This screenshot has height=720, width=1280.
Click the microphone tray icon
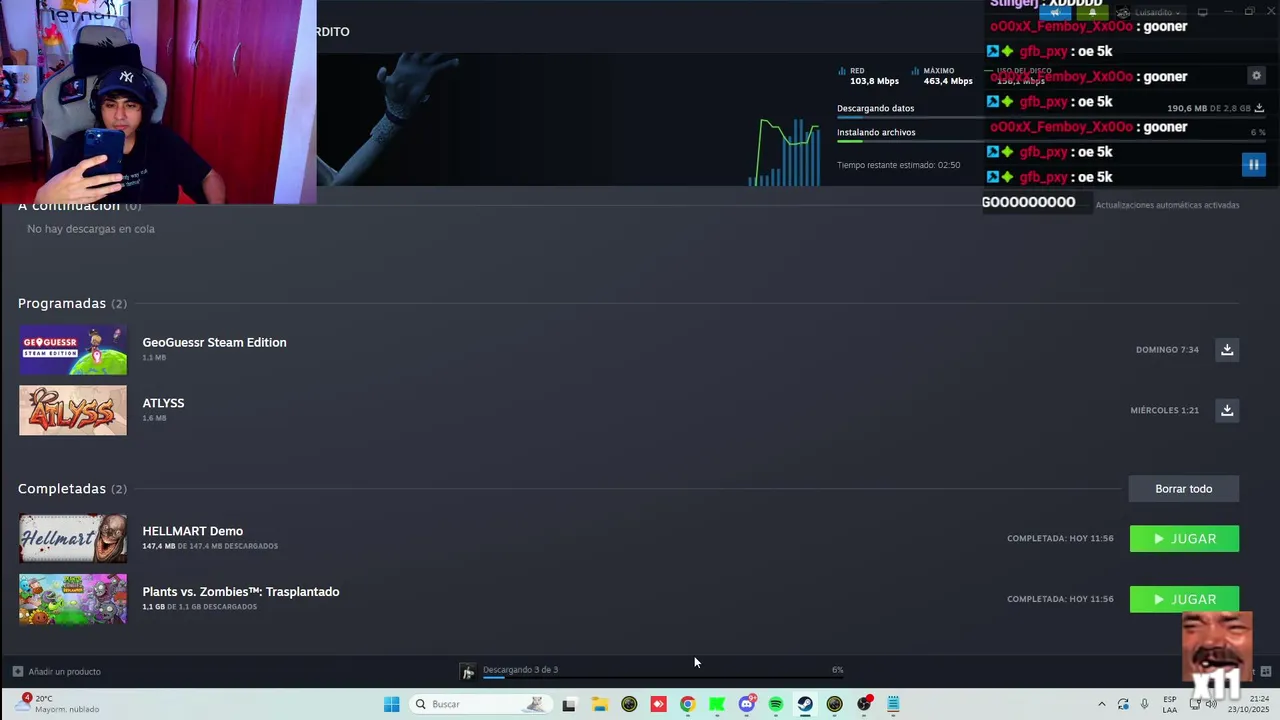click(1145, 704)
